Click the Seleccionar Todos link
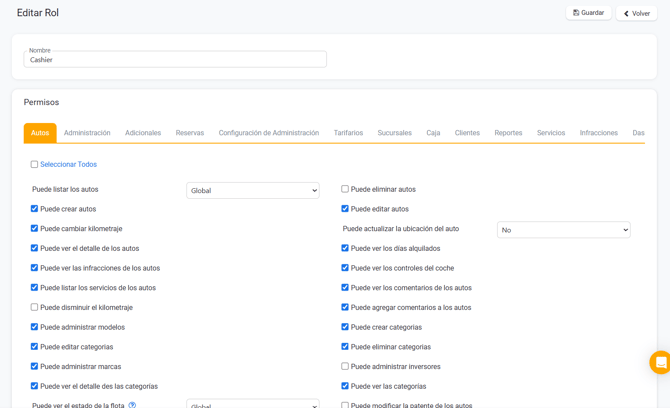This screenshot has height=408, width=670. 68,164
